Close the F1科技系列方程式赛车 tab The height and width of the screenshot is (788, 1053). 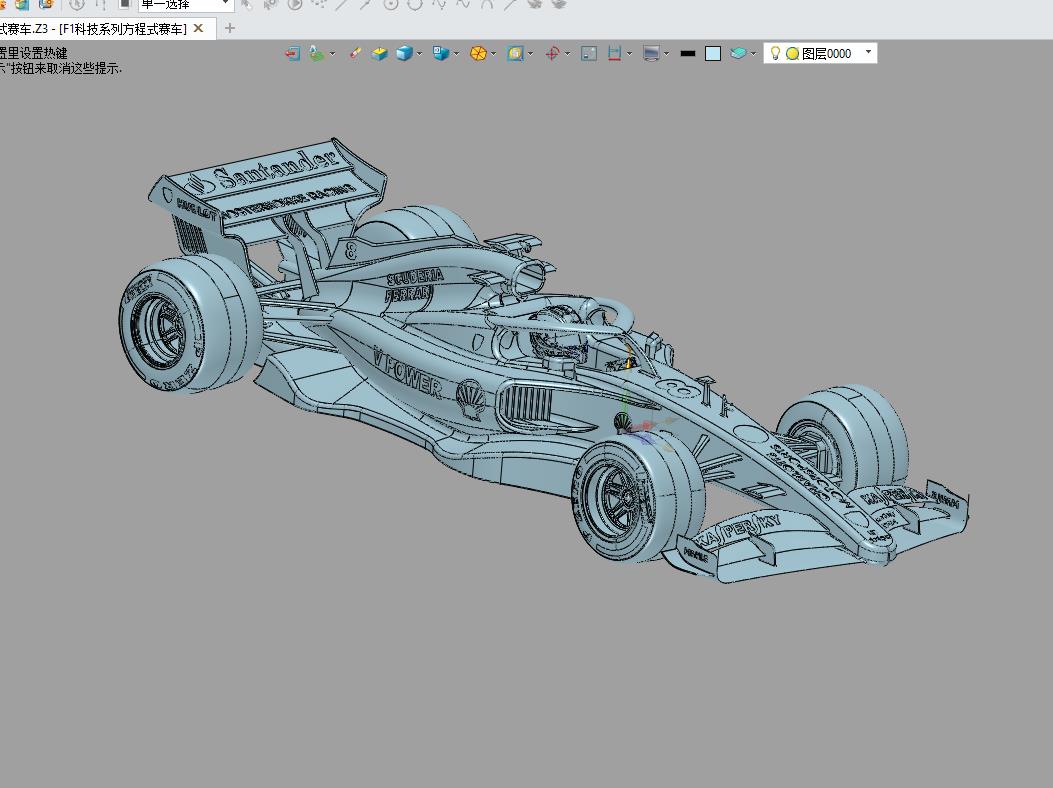198,28
